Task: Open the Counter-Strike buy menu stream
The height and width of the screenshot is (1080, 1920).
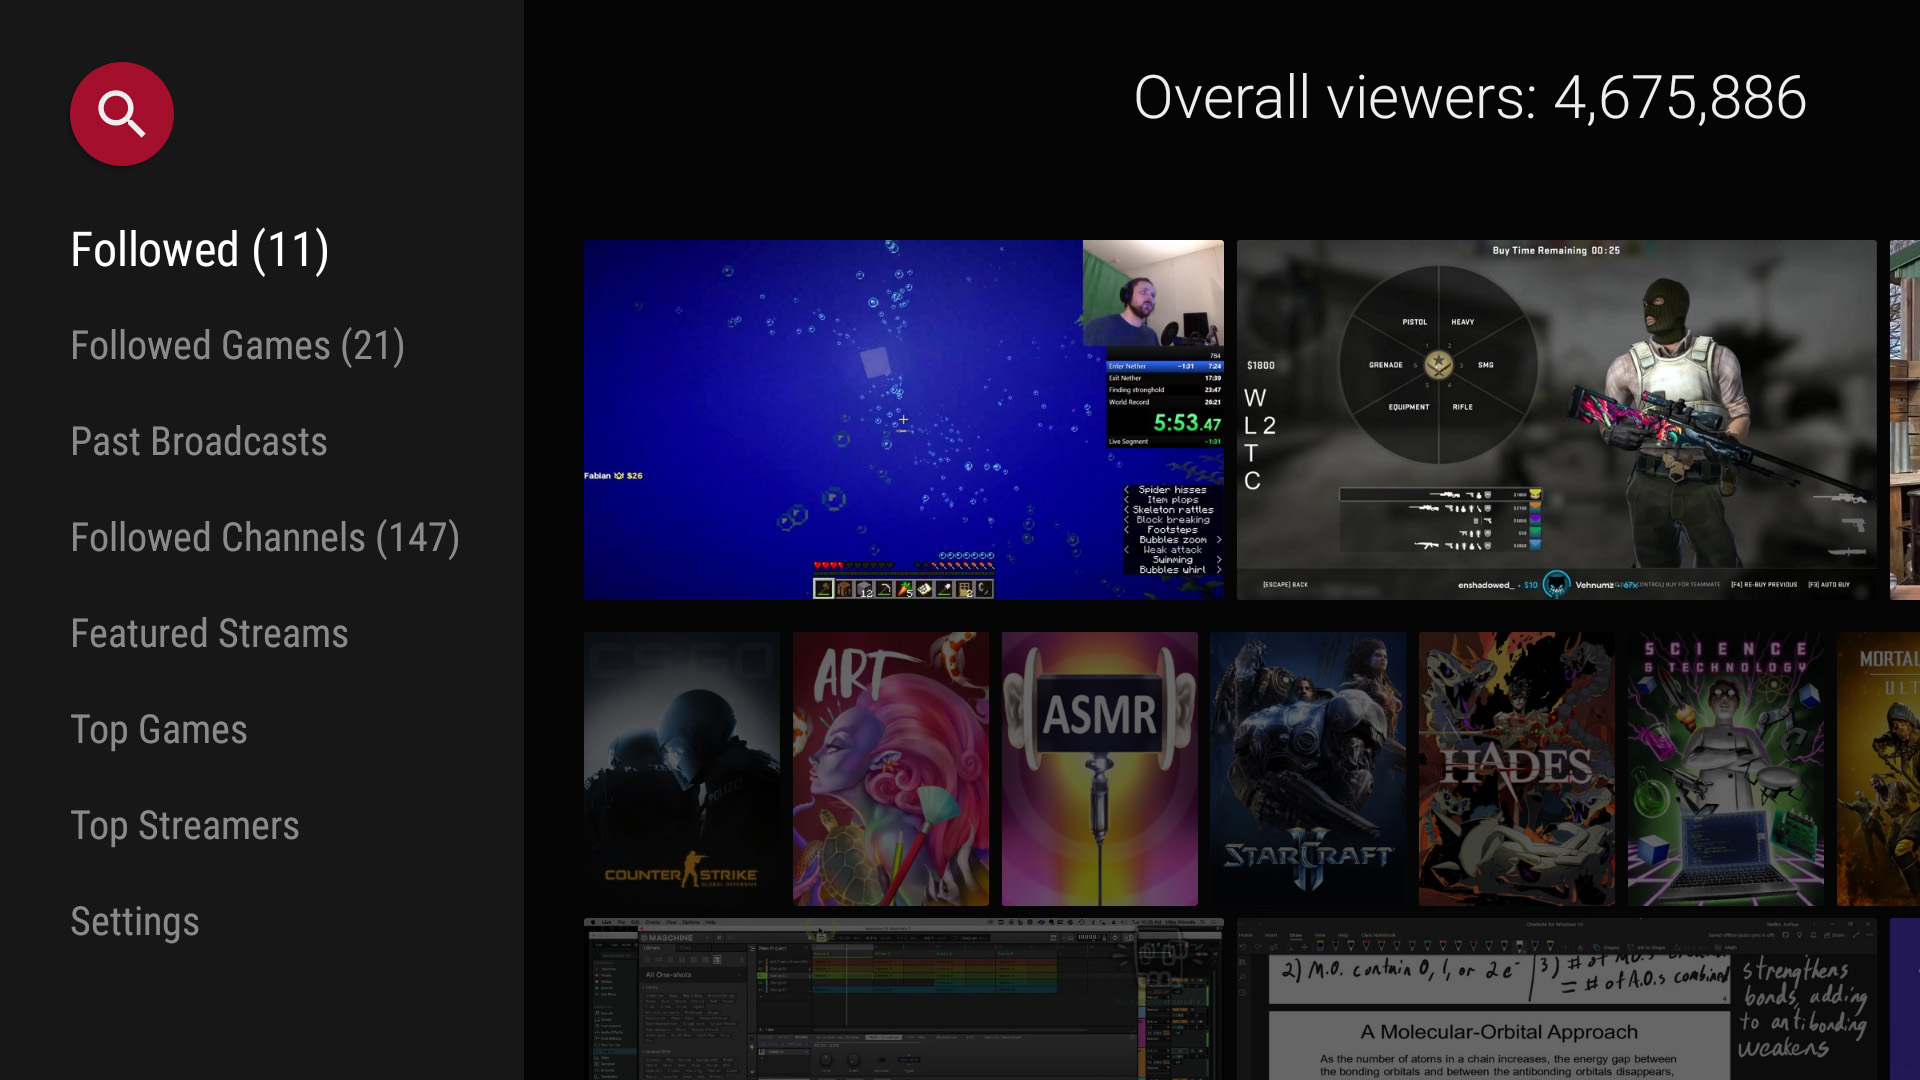Action: point(1556,419)
